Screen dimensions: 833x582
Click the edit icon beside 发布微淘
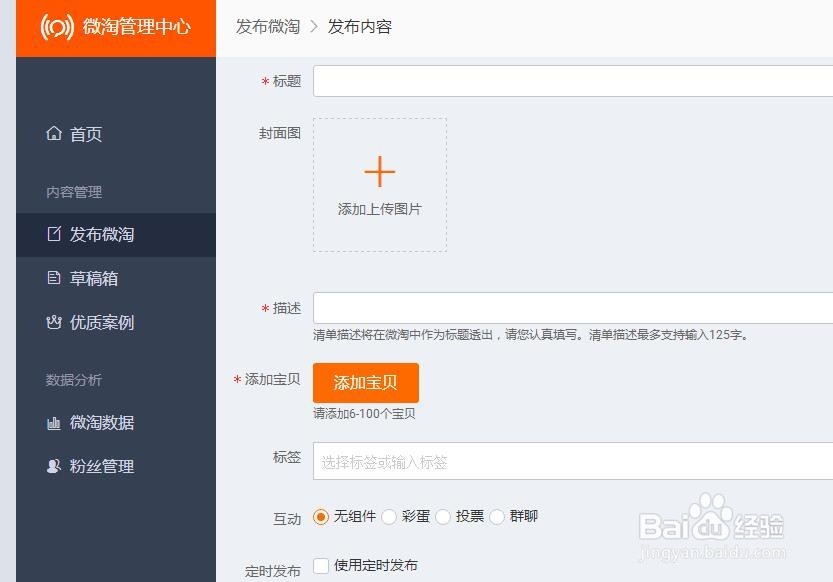tap(54, 234)
